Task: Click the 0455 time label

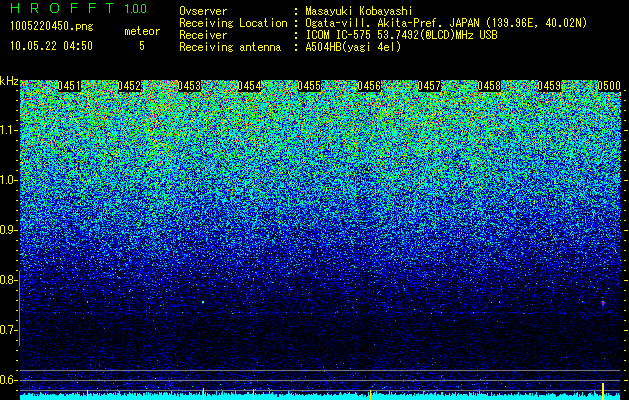Action: coord(309,86)
